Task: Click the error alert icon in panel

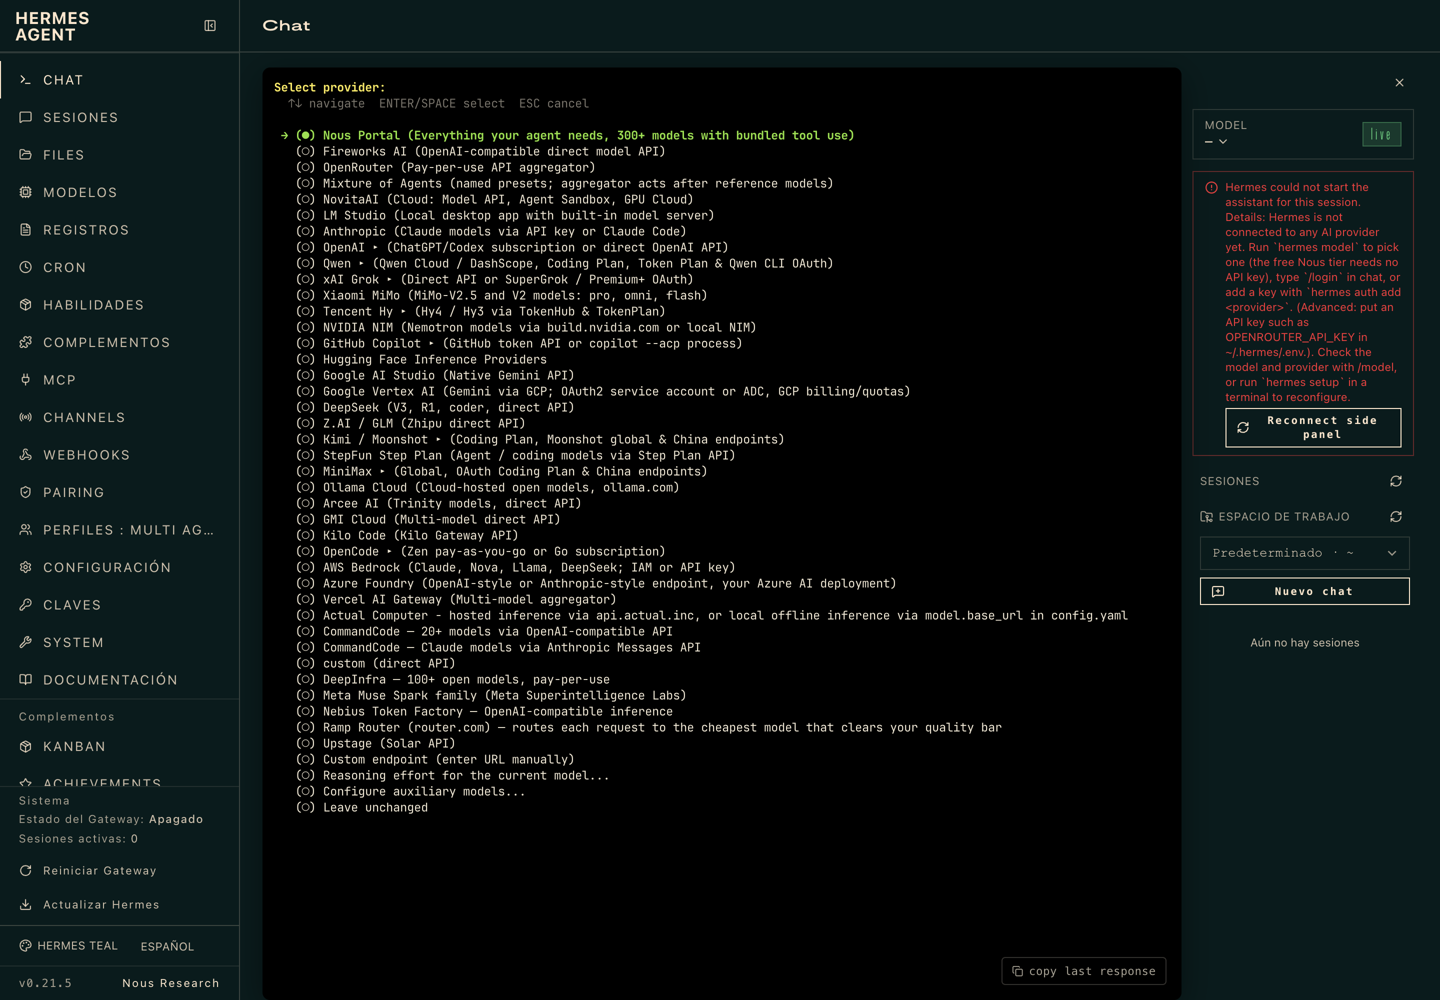Action: pos(1211,188)
